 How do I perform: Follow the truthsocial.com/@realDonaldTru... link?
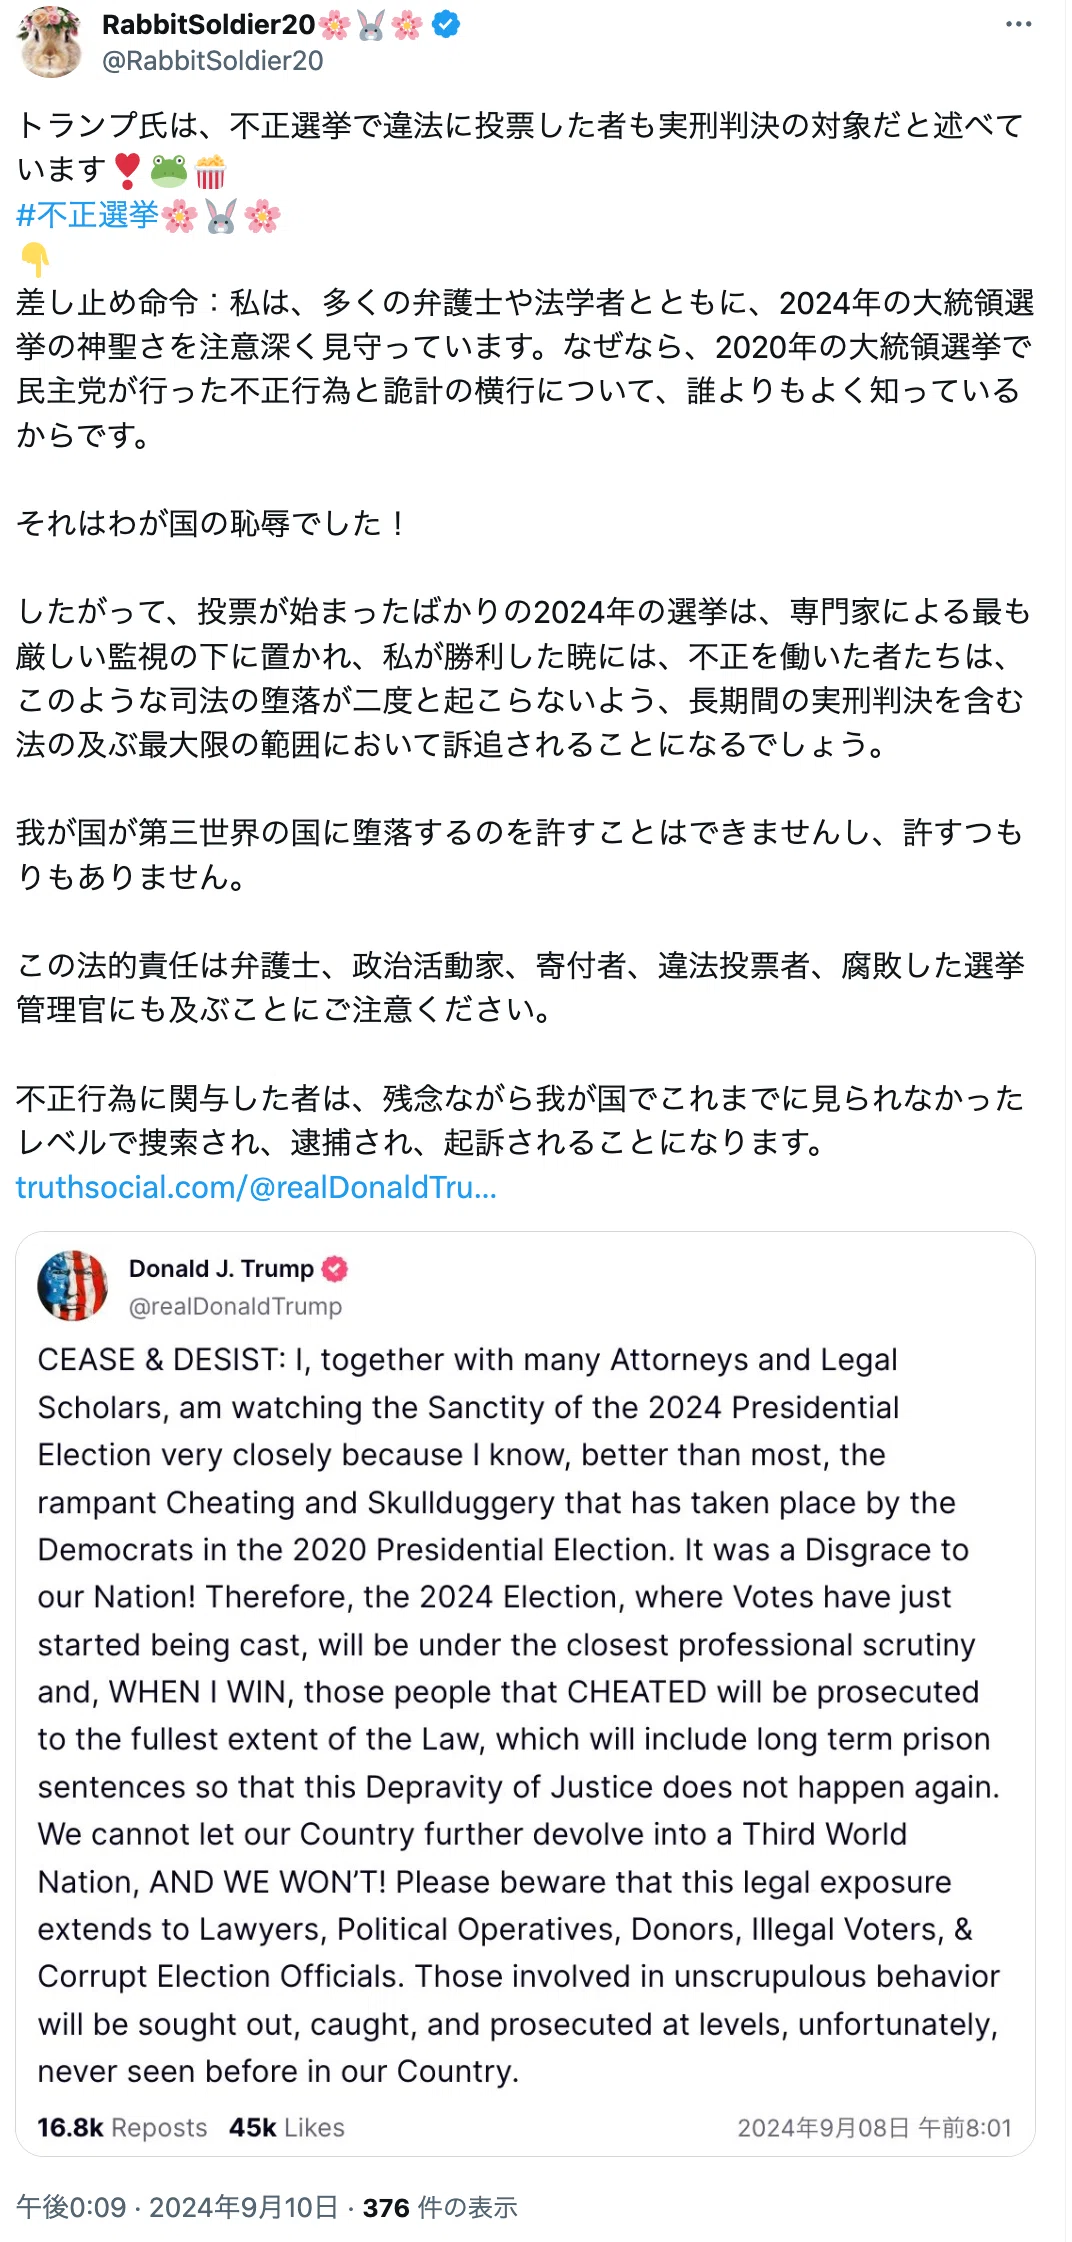[x=256, y=1187]
